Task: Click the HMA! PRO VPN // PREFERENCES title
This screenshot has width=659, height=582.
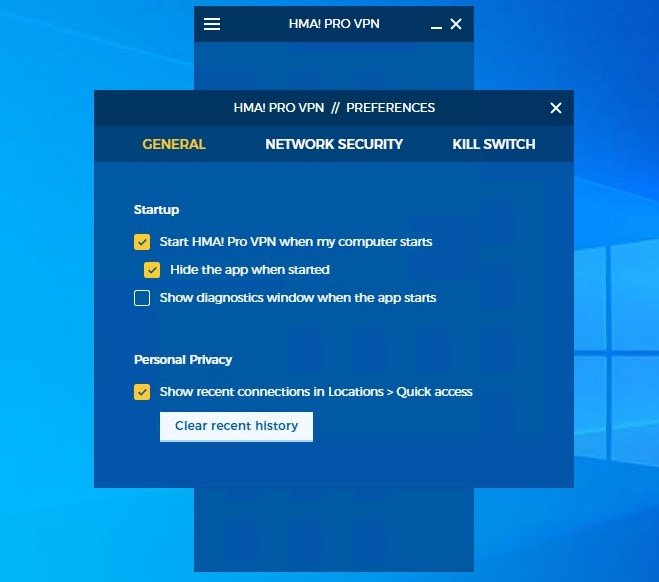Action: [x=334, y=108]
